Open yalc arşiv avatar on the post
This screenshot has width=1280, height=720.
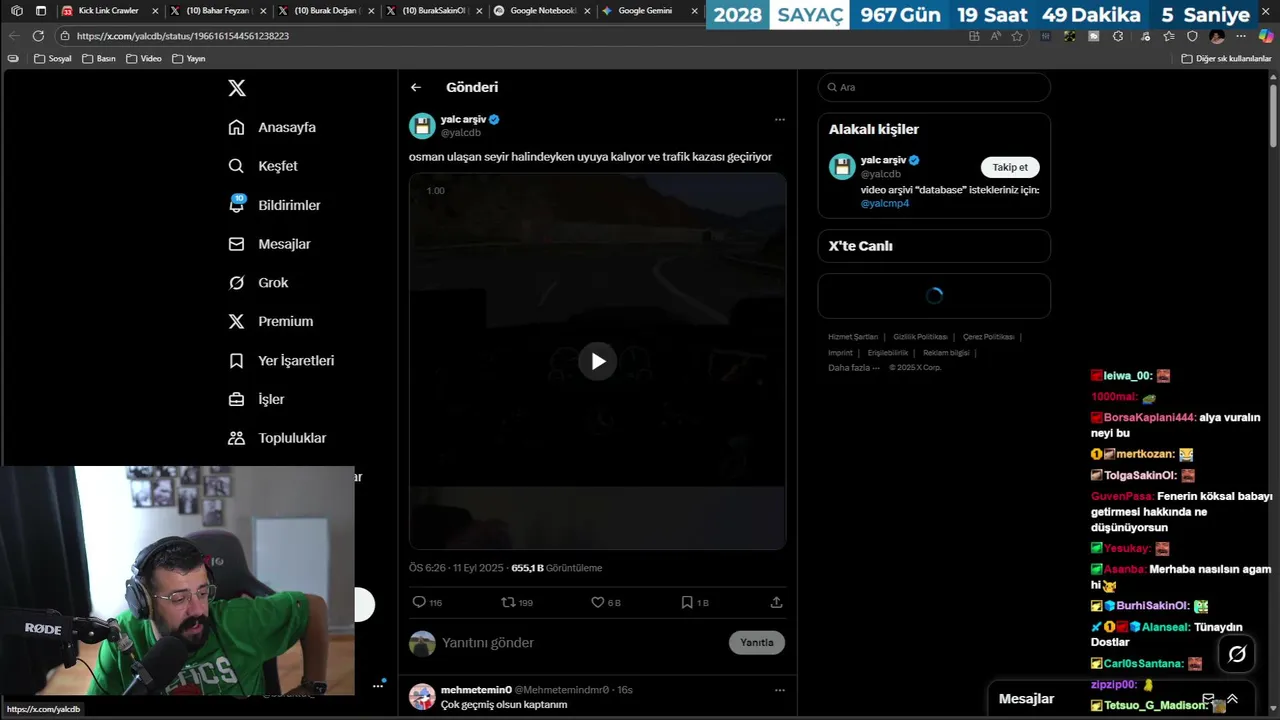click(422, 126)
